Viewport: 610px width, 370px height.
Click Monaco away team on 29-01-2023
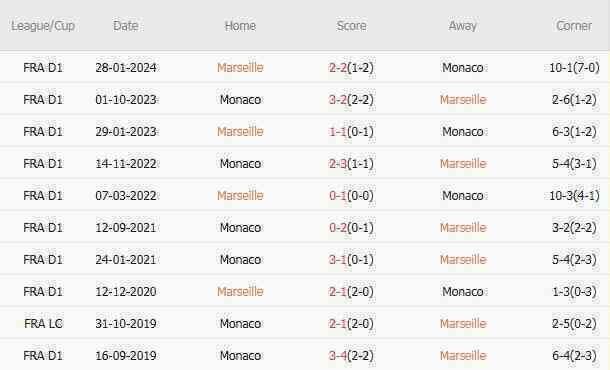[463, 132]
